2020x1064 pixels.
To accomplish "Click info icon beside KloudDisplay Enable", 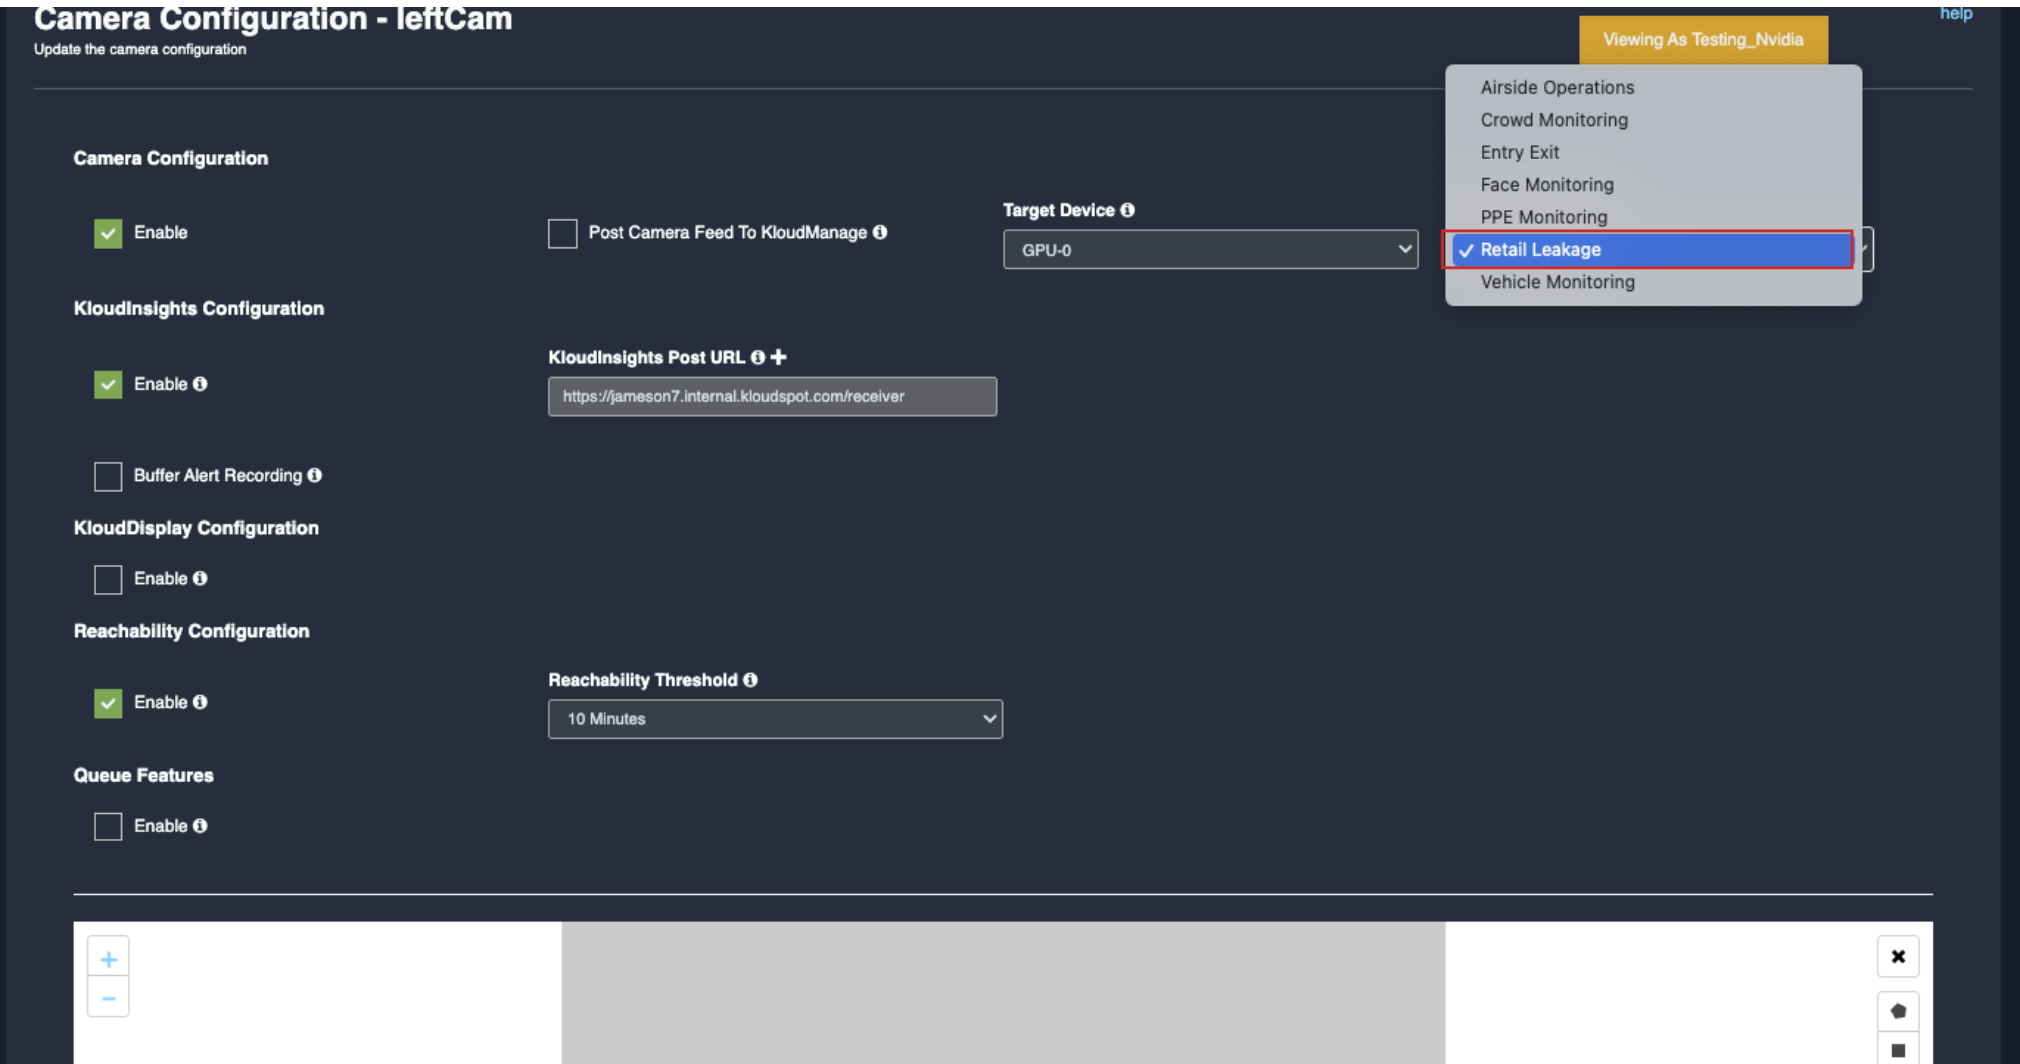I will 200,578.
